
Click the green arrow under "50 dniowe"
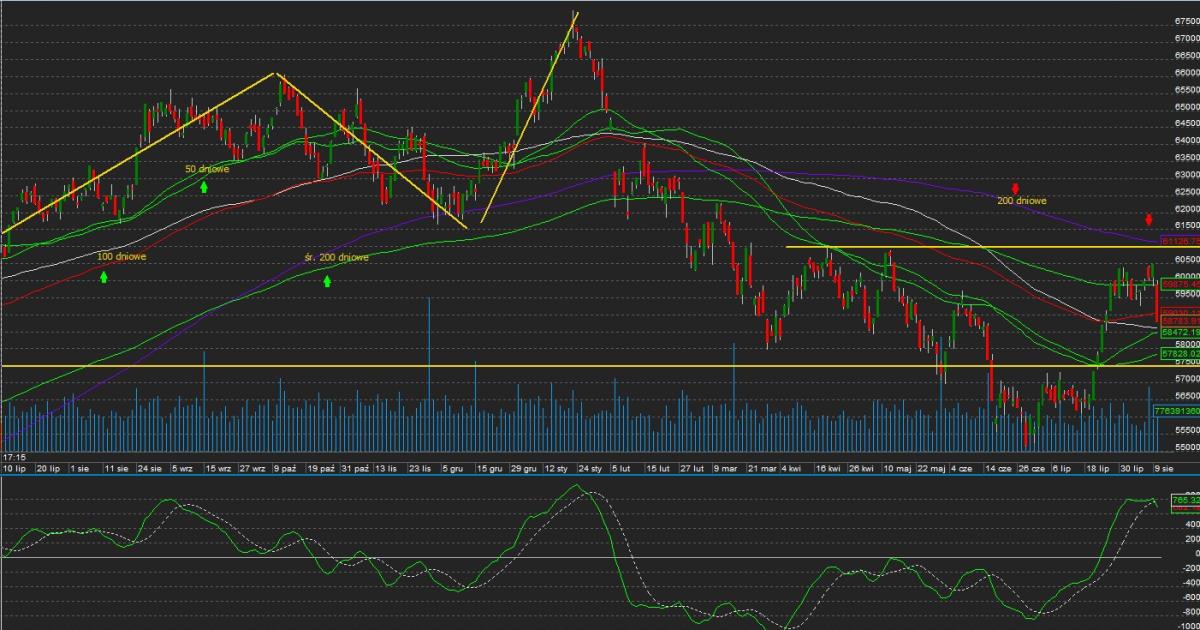204,186
